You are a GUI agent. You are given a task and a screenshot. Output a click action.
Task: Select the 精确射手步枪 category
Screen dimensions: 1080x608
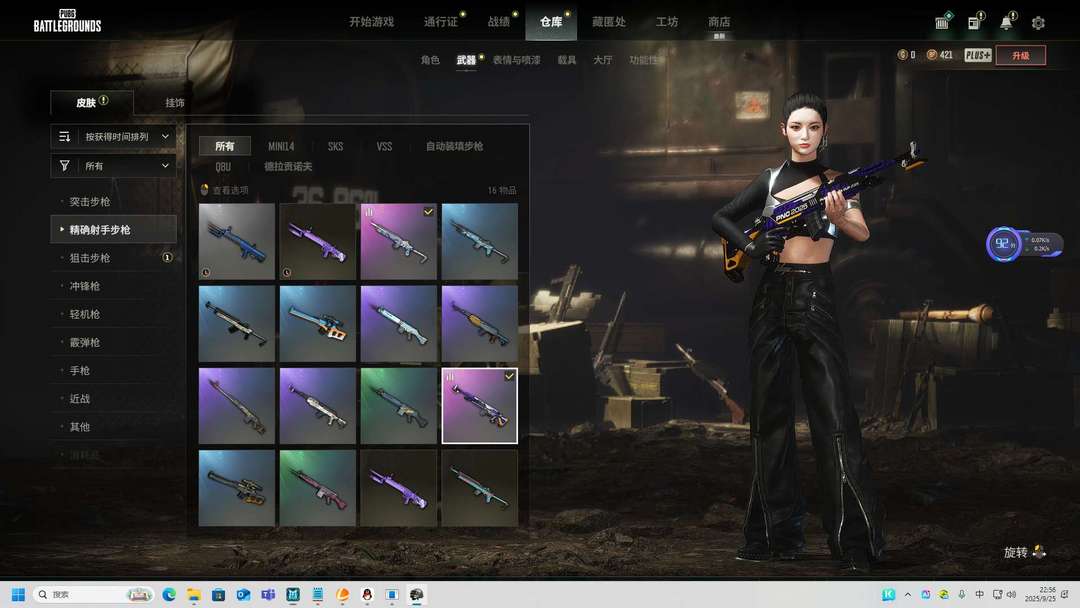coord(114,229)
